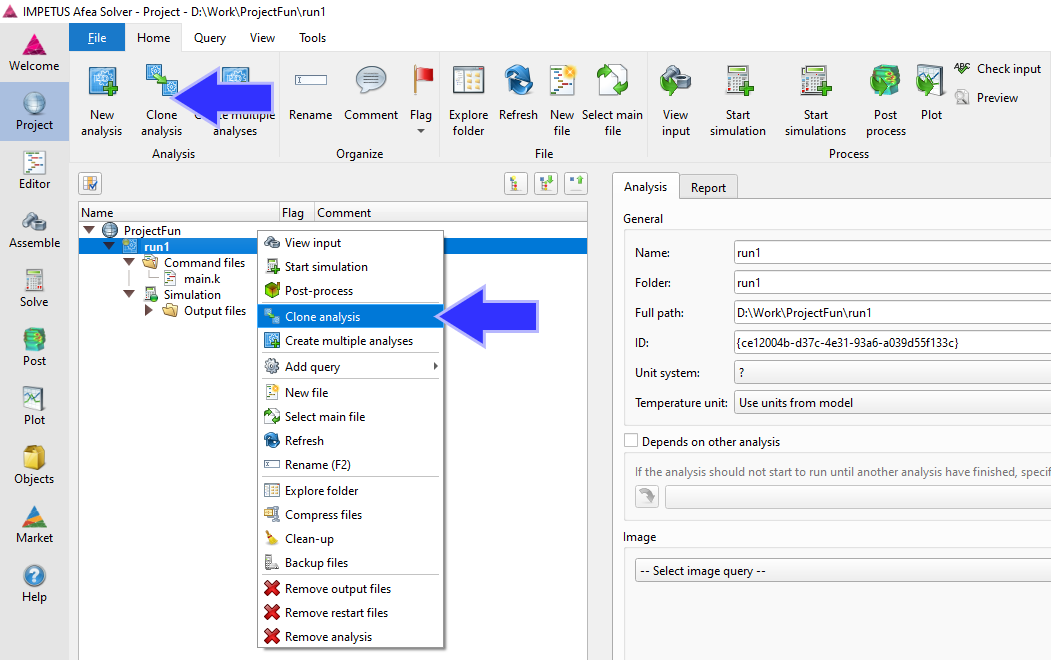The image size is (1051, 662).
Task: Choose Compress files from context menu
Action: tap(351, 515)
